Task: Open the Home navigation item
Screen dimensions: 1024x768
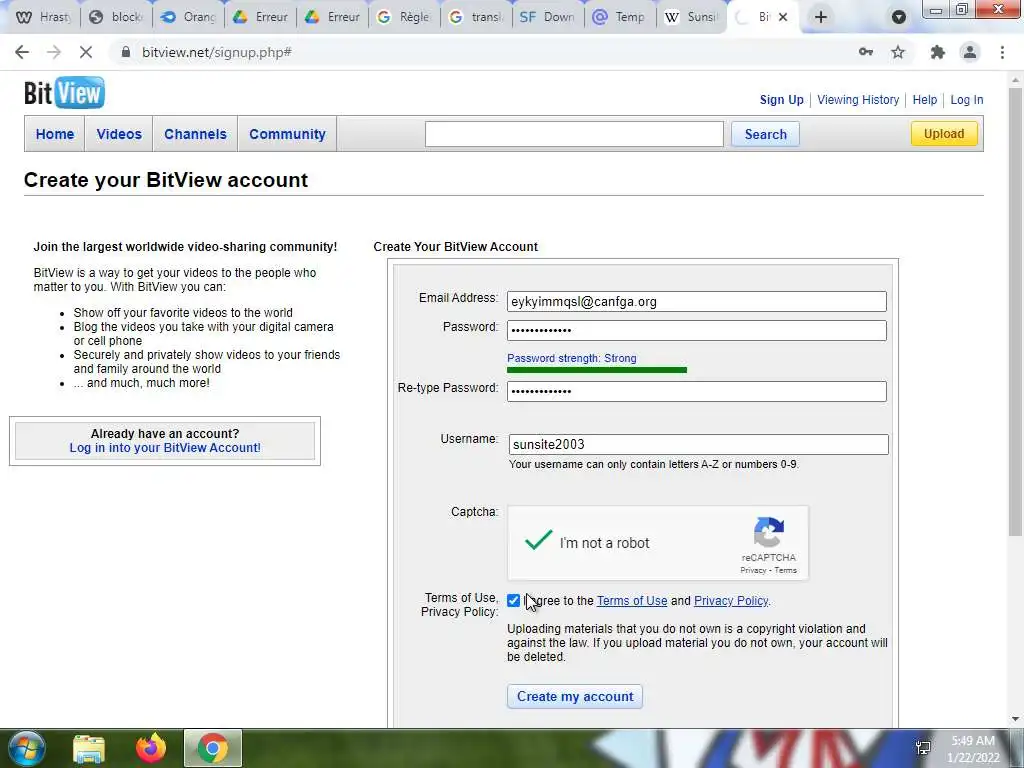Action: pyautogui.click(x=55, y=134)
